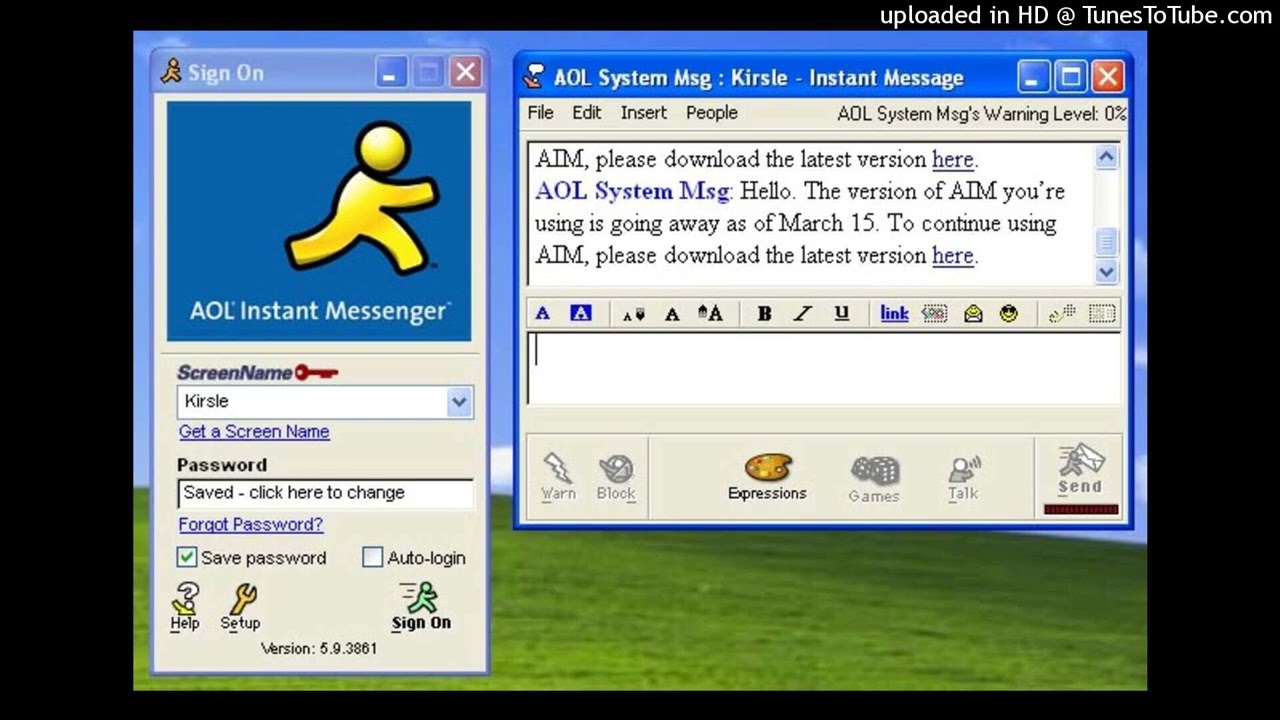Open Setup wrench in Sign On window
The width and height of the screenshot is (1280, 720).
(240, 607)
